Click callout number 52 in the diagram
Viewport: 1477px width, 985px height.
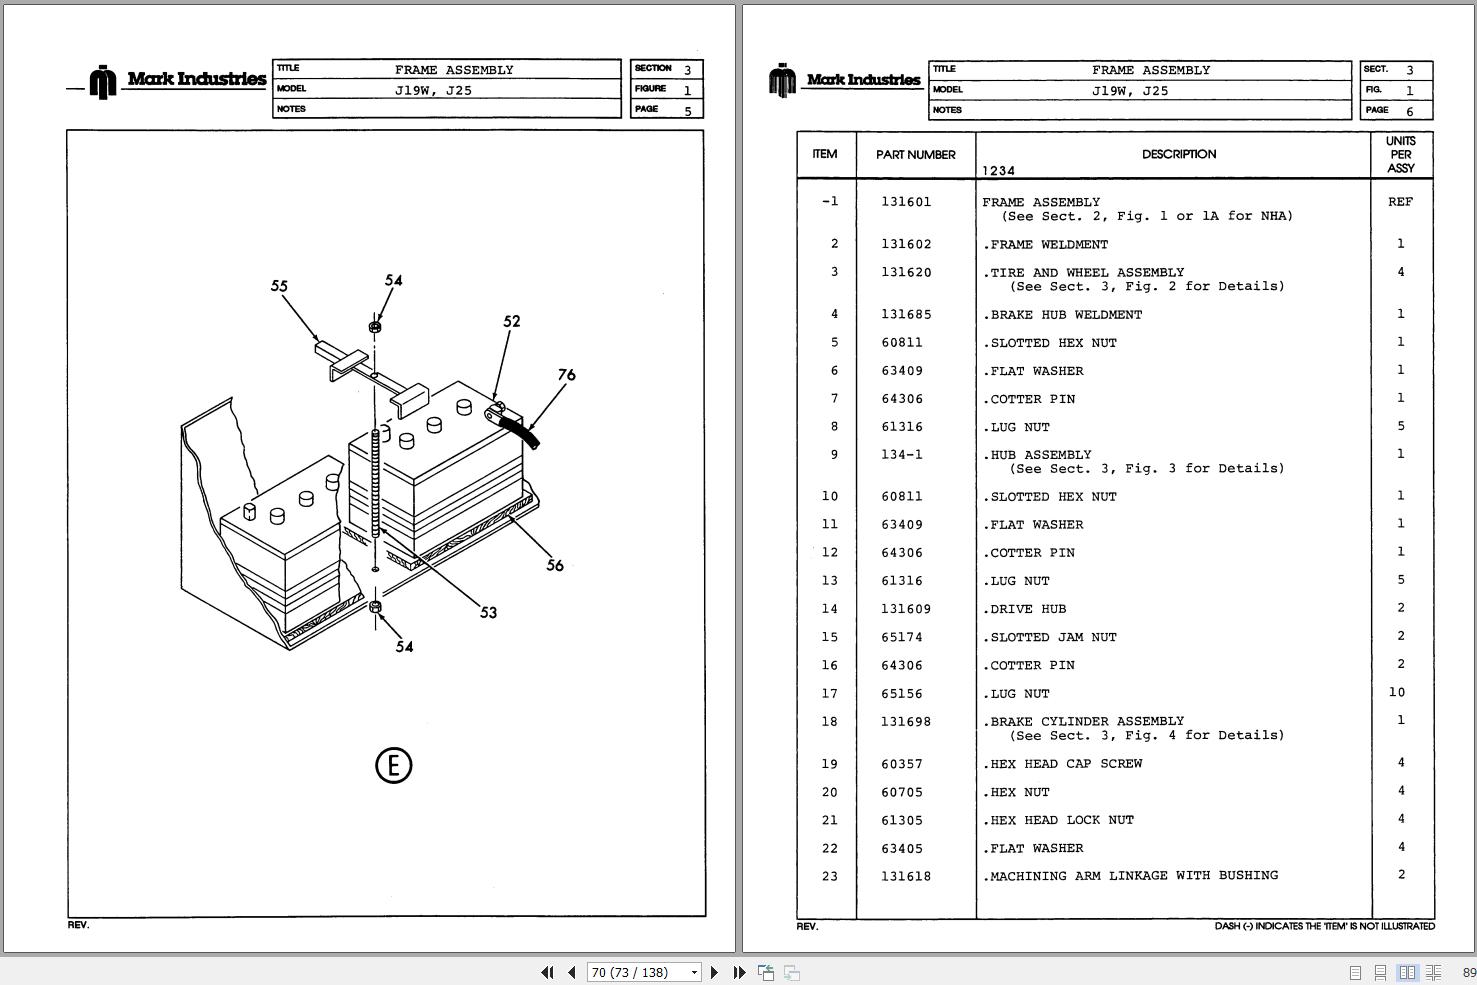pos(512,321)
